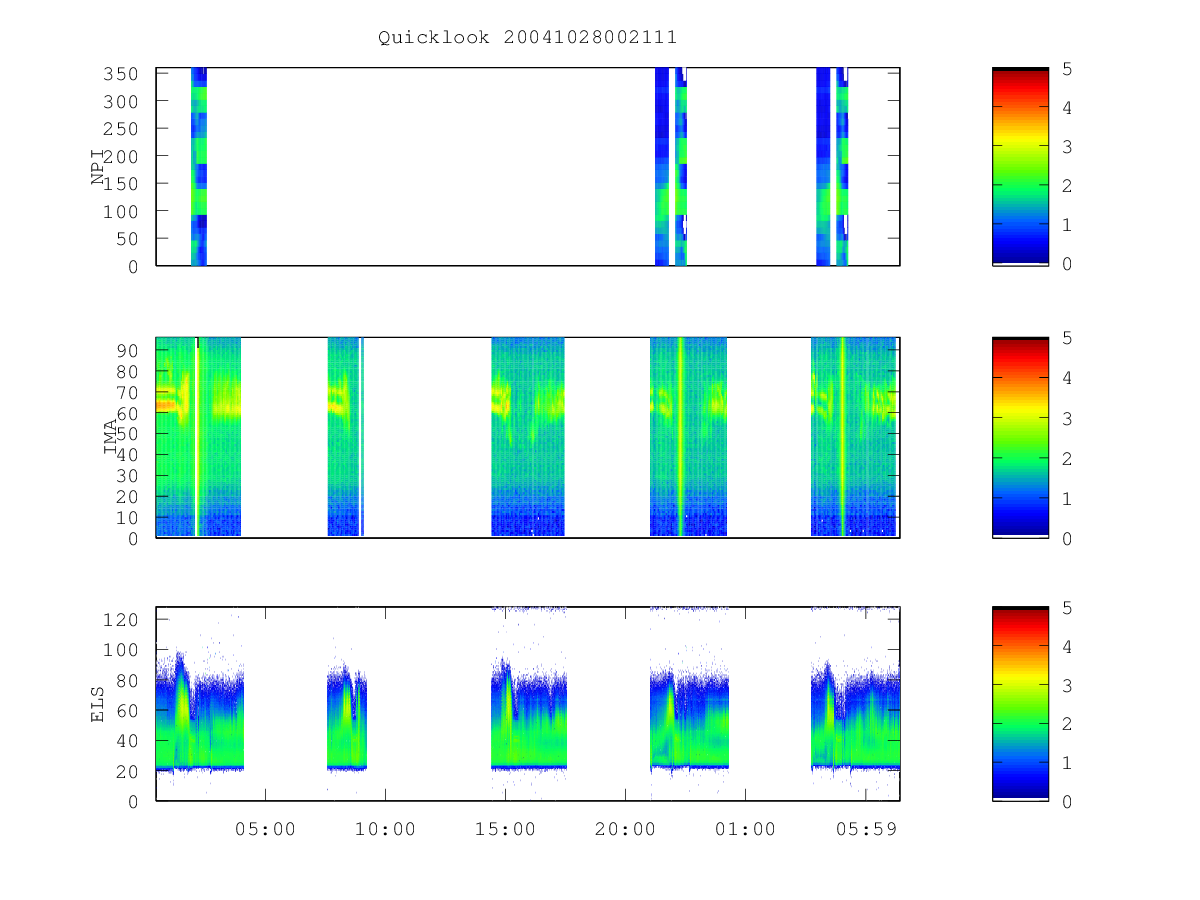
Task: Select the IMA y-axis label
Action: 110,437
